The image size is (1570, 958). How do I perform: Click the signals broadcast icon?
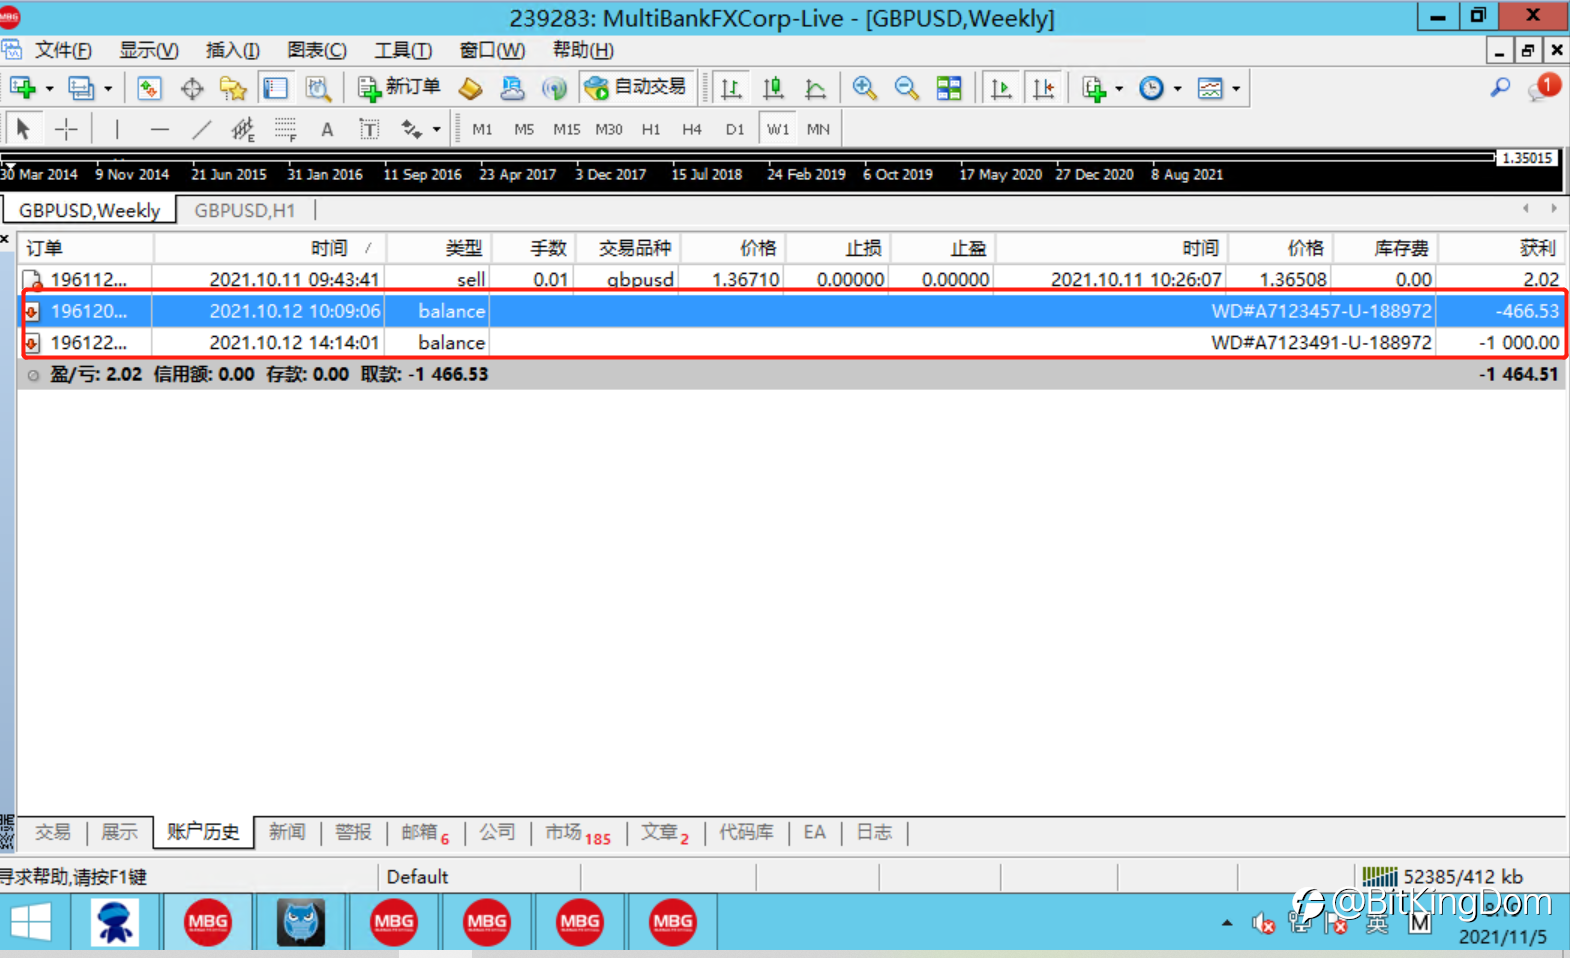(554, 88)
